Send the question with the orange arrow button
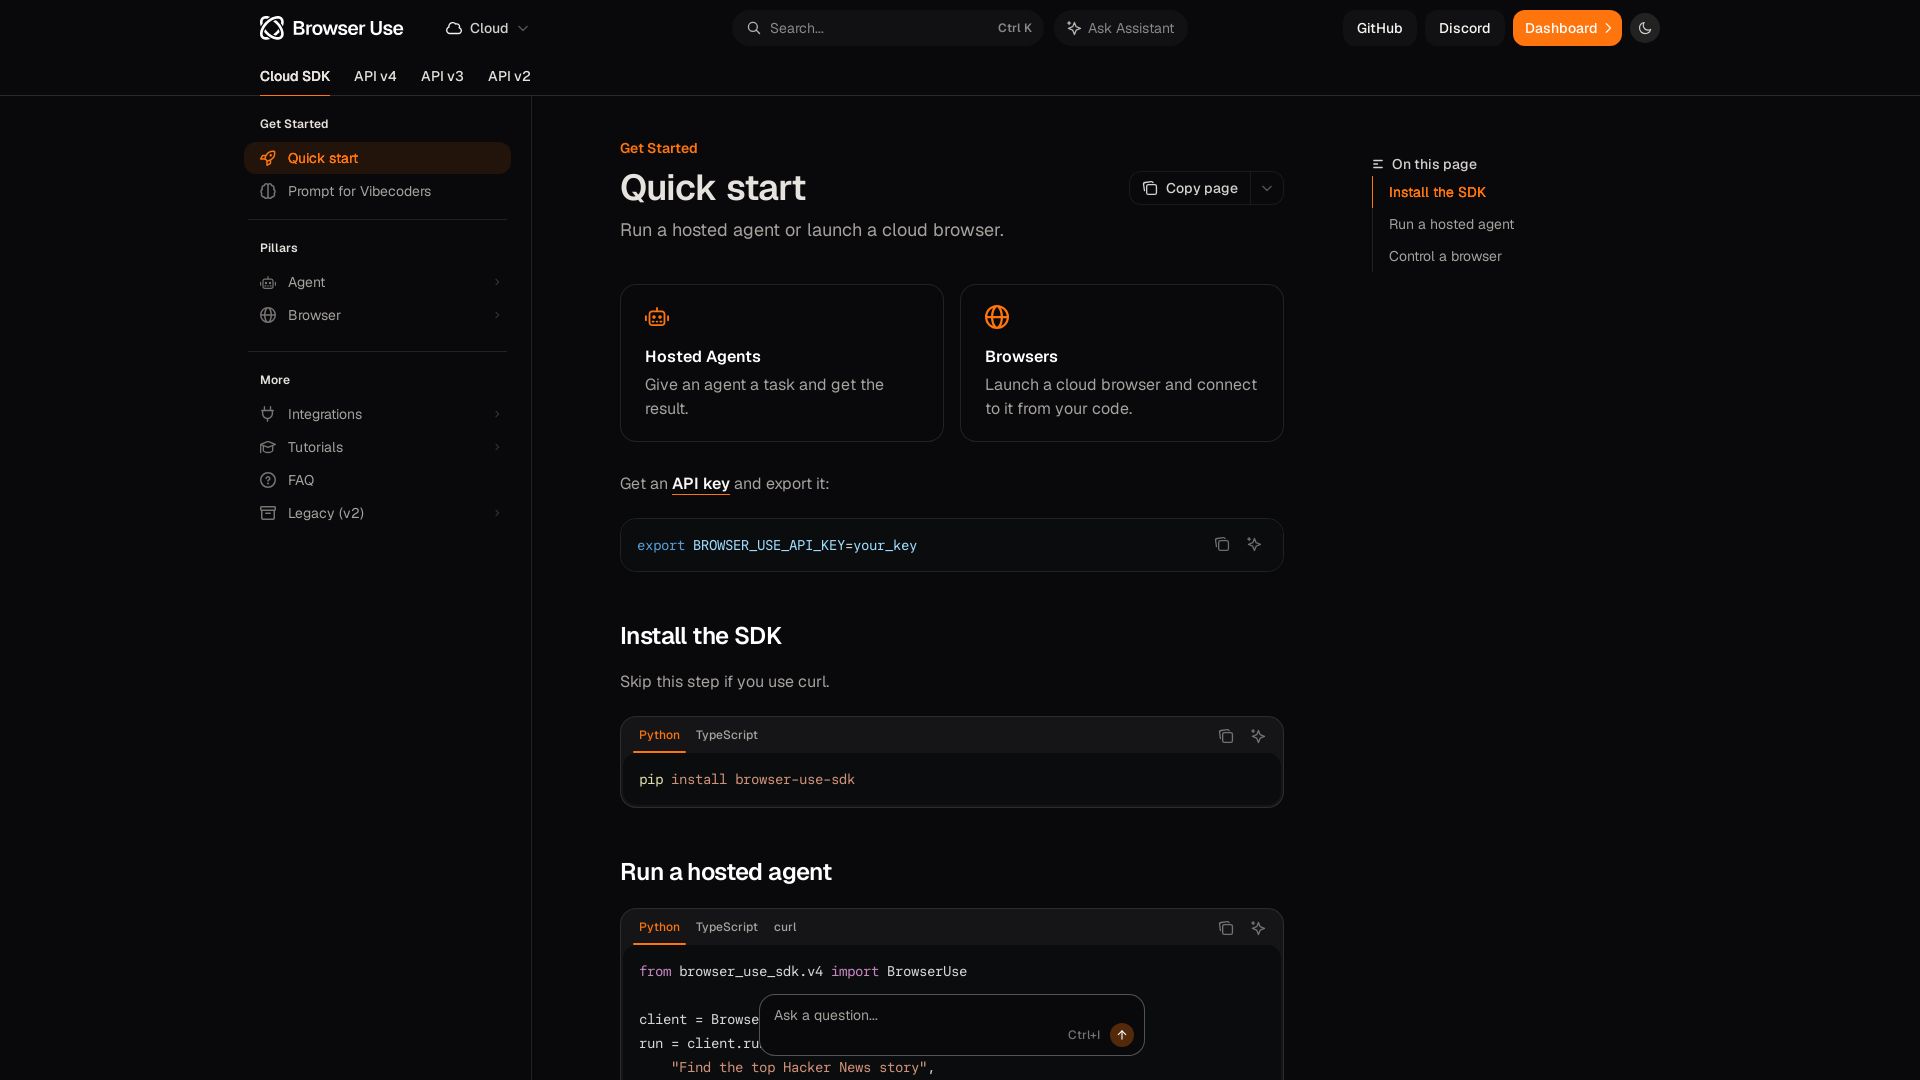 [1122, 1034]
